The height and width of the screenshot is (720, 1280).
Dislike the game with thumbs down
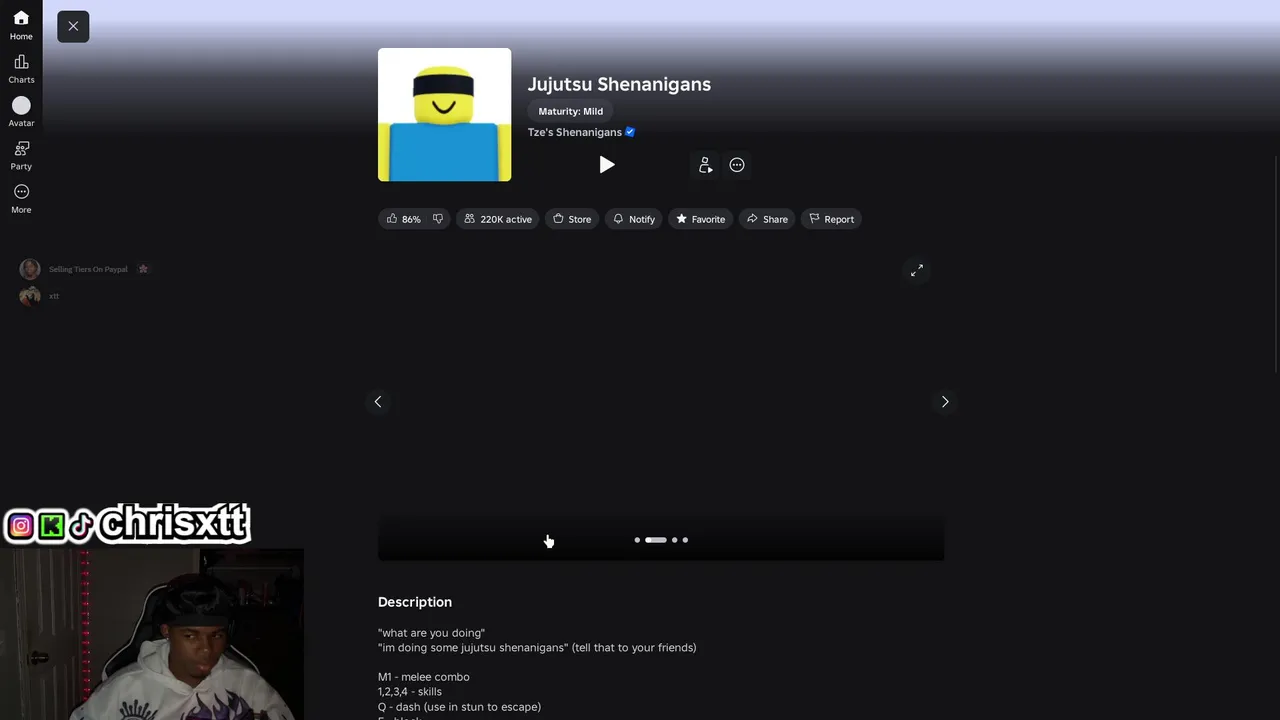point(438,219)
